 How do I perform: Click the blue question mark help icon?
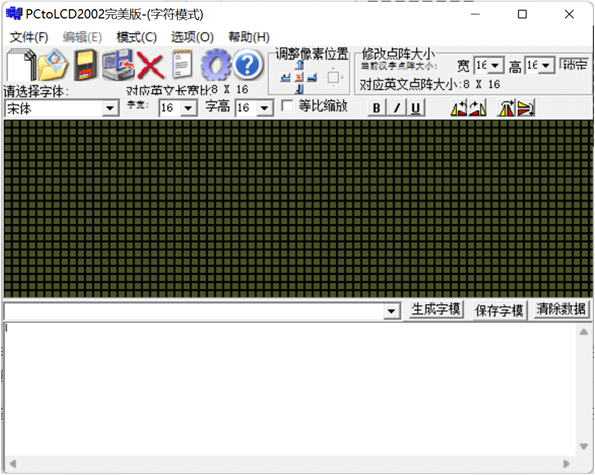click(248, 65)
